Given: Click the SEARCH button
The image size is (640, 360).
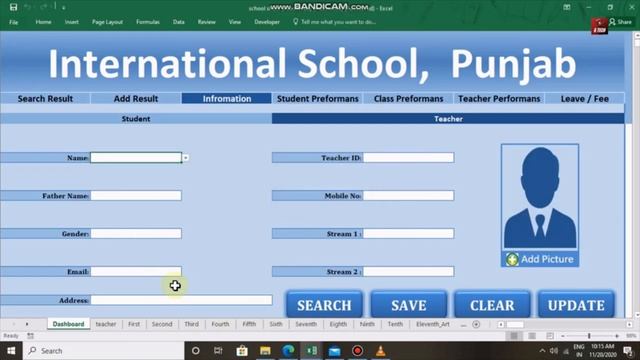Looking at the screenshot, I should pyautogui.click(x=324, y=304).
